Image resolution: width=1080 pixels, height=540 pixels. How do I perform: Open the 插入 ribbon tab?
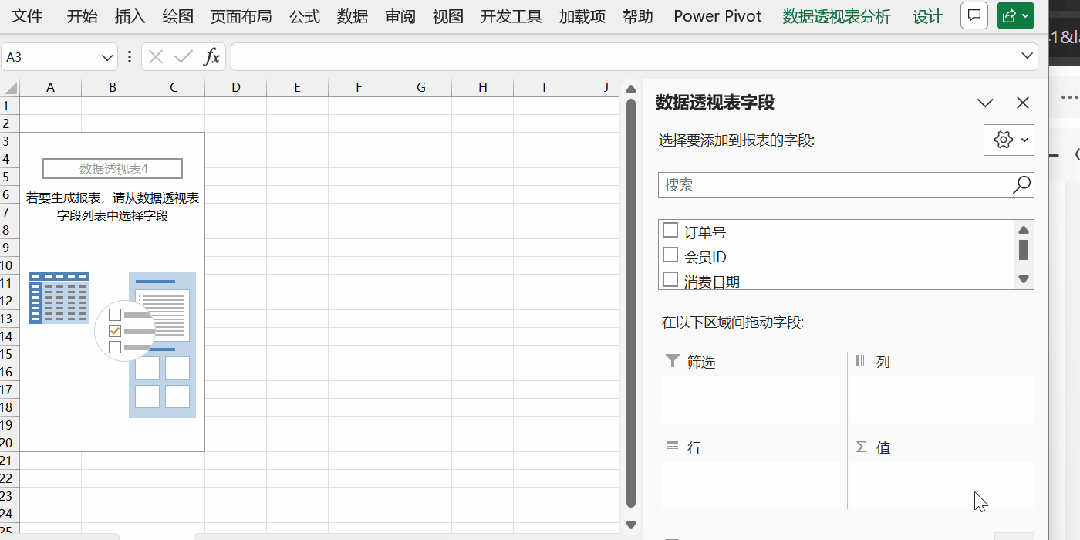(129, 17)
